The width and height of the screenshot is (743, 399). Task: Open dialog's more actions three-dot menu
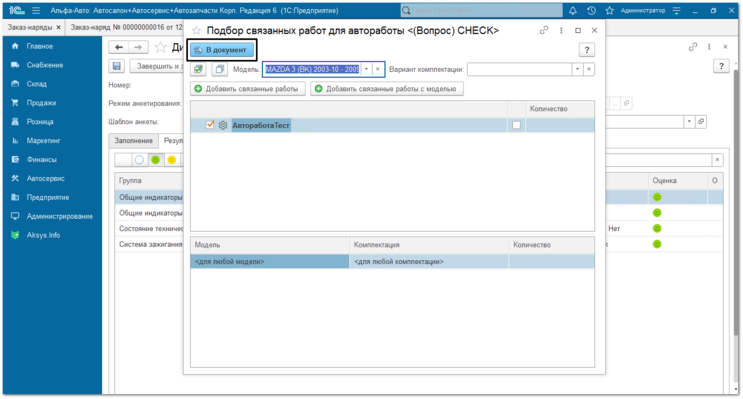click(561, 30)
